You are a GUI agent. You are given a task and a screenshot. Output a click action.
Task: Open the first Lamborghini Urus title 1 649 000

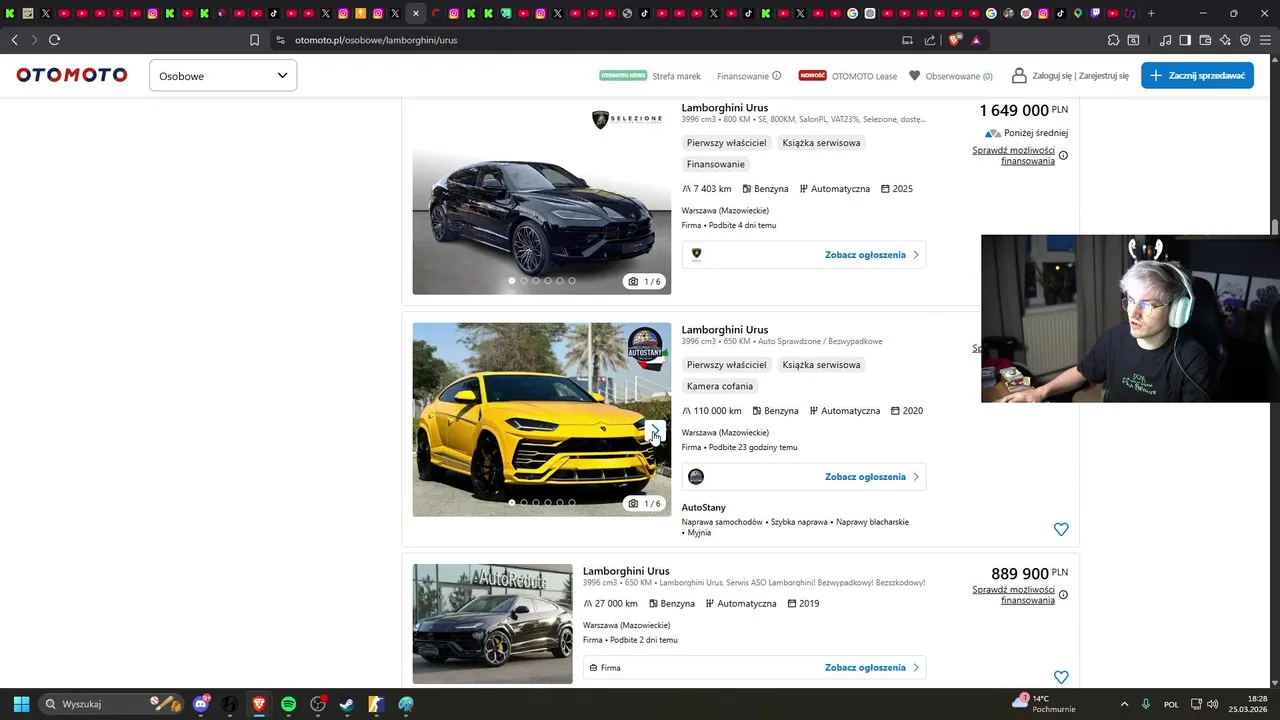[725, 108]
